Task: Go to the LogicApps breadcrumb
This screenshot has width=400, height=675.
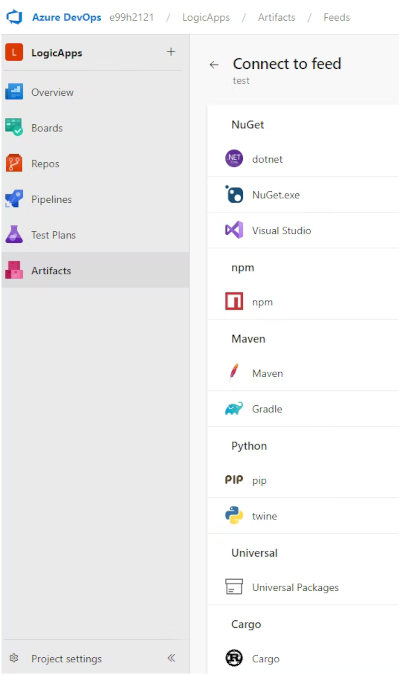Action: 206,17
